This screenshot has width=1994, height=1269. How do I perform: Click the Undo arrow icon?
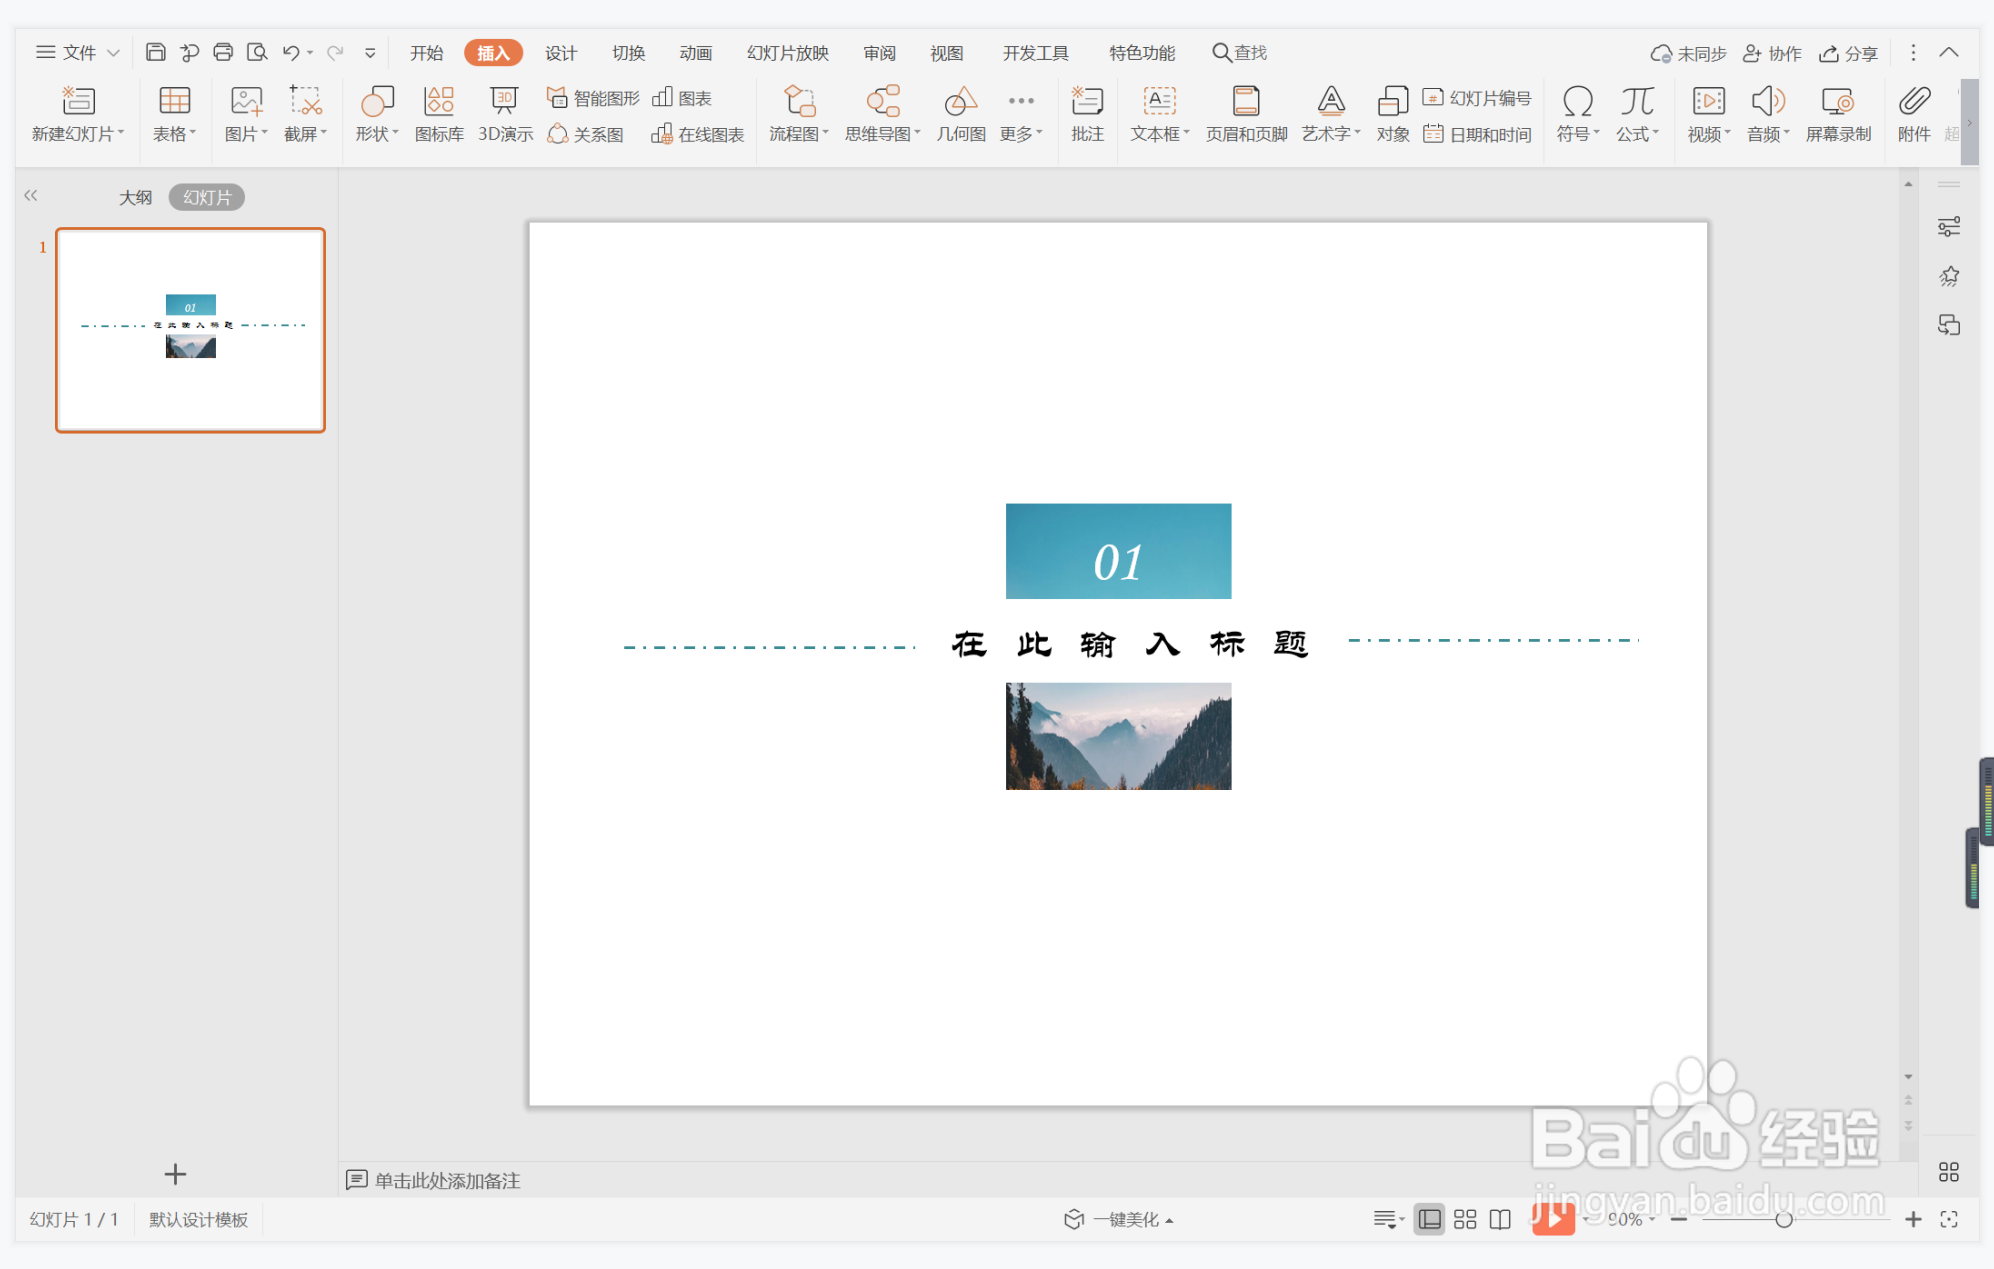coord(290,52)
